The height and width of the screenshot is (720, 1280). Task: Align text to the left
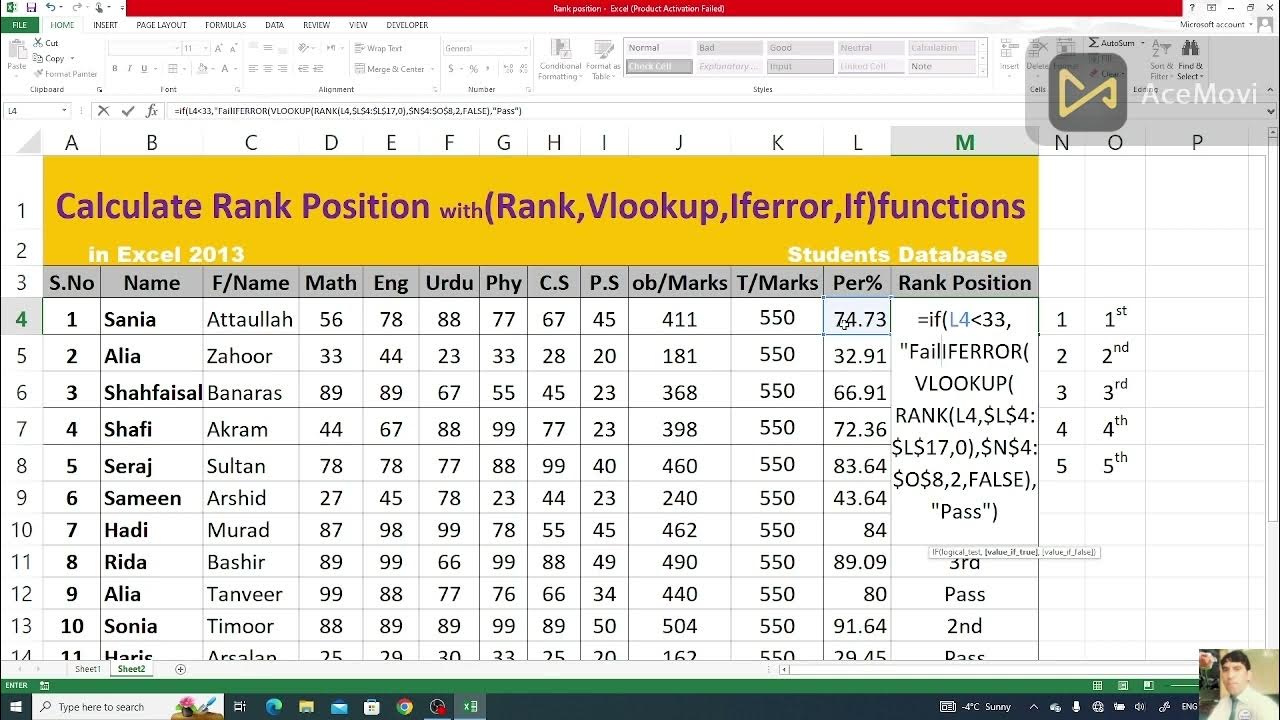click(x=252, y=69)
